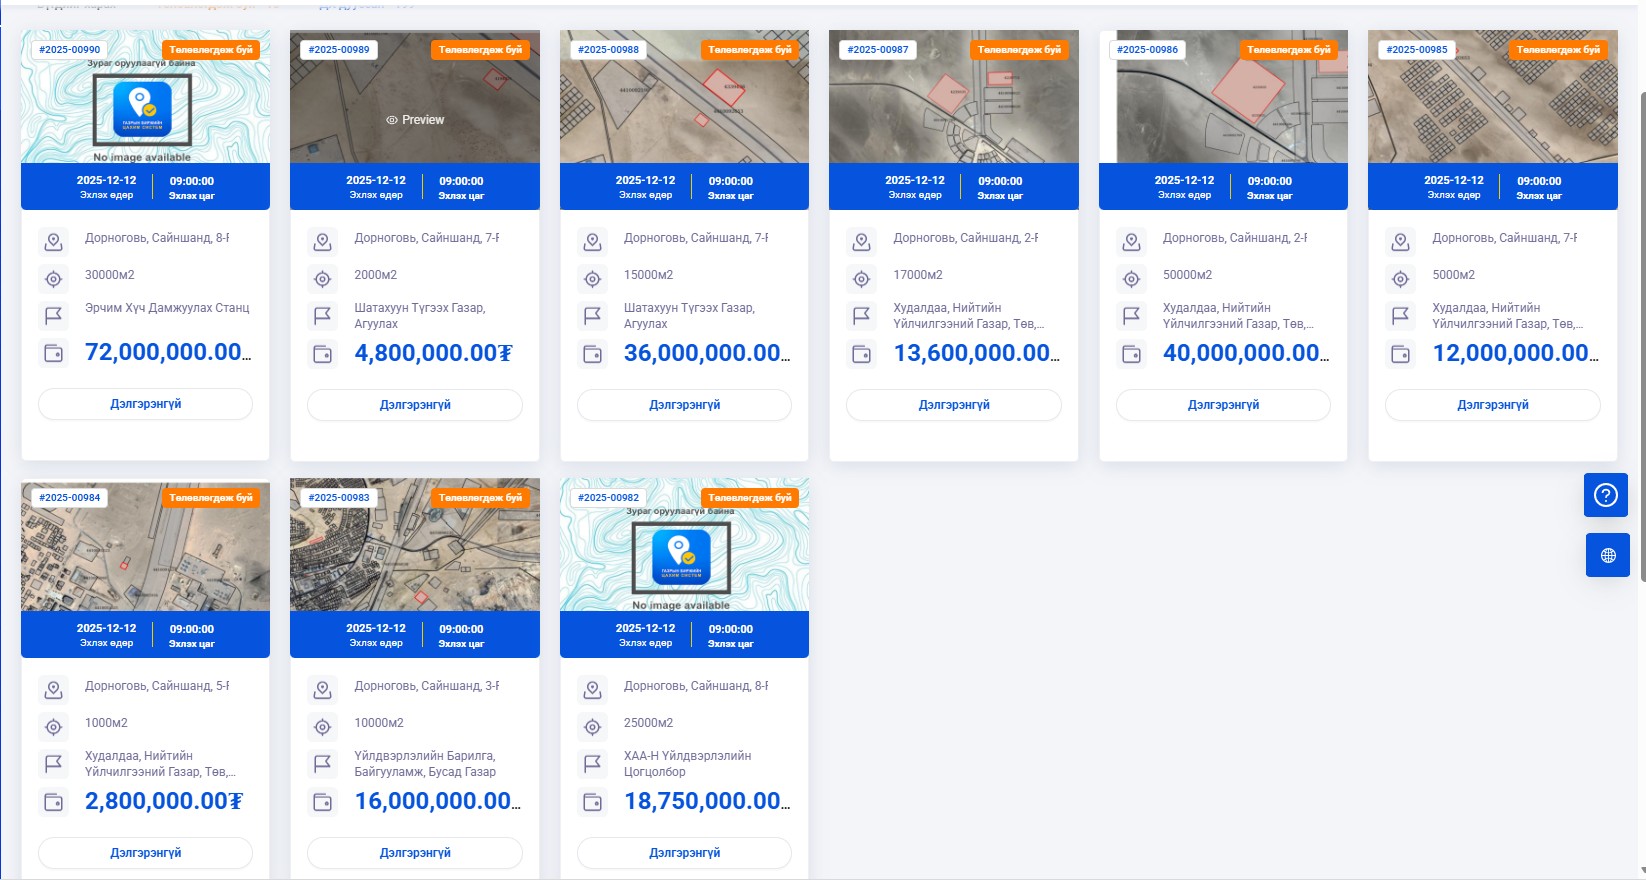
Task: Click the help question mark floating button
Action: (x=1606, y=495)
